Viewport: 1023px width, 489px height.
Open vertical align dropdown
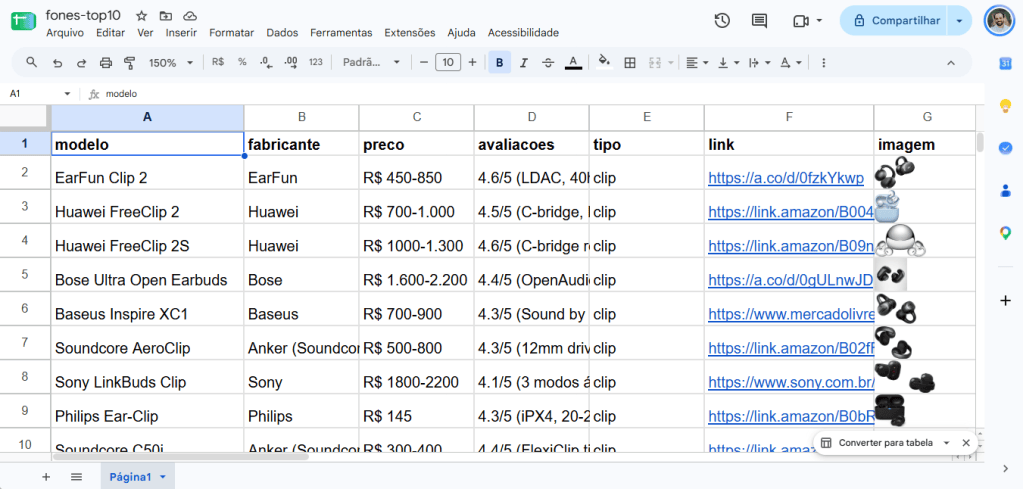(x=728, y=63)
